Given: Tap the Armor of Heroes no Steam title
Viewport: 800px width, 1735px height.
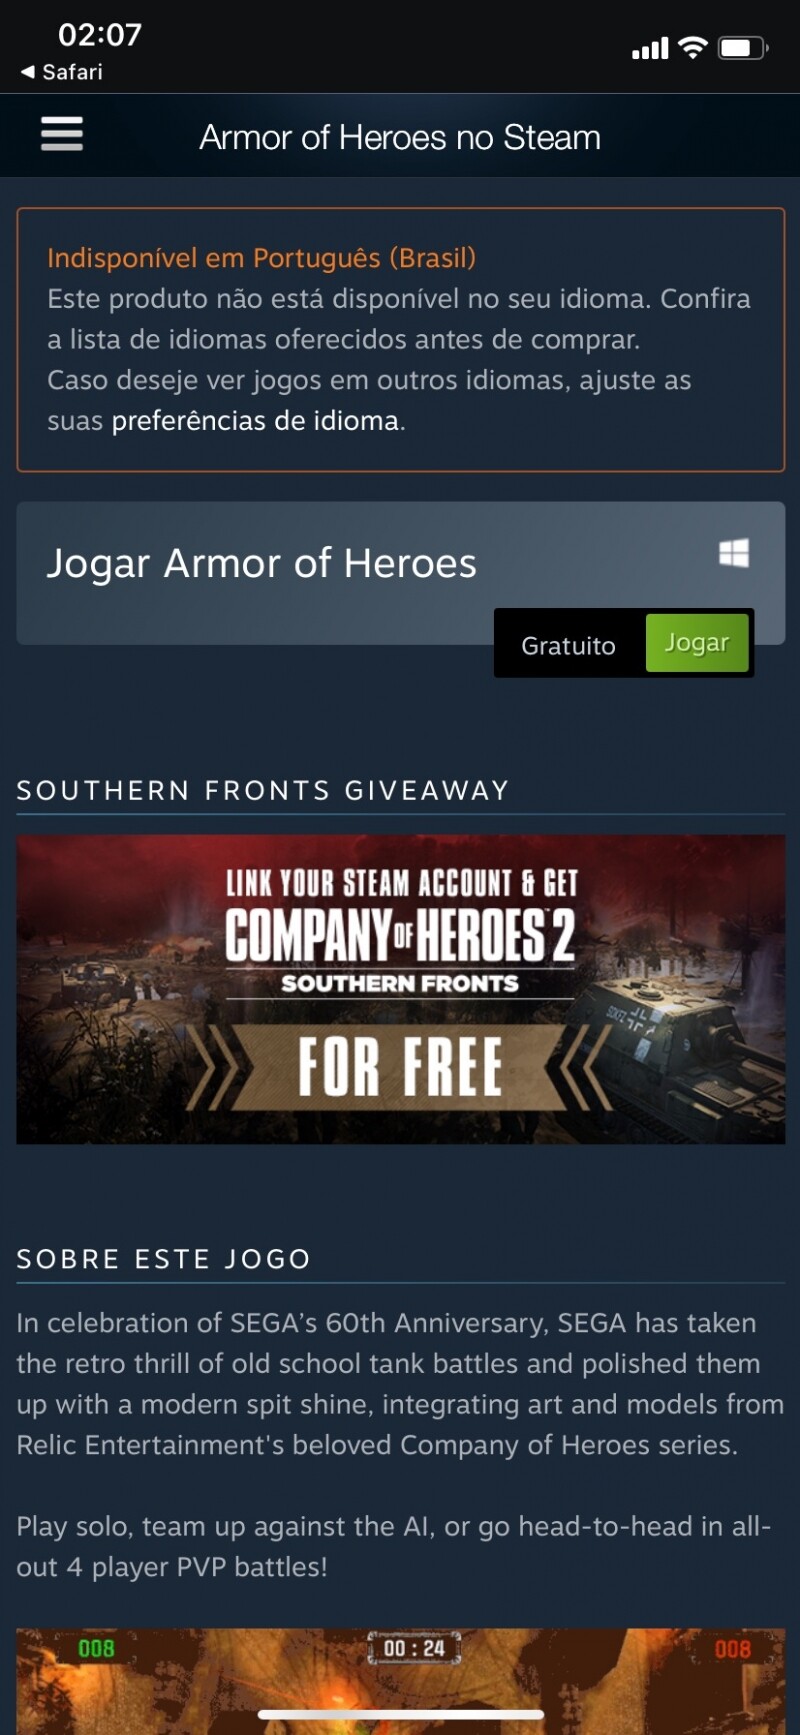Looking at the screenshot, I should point(400,137).
